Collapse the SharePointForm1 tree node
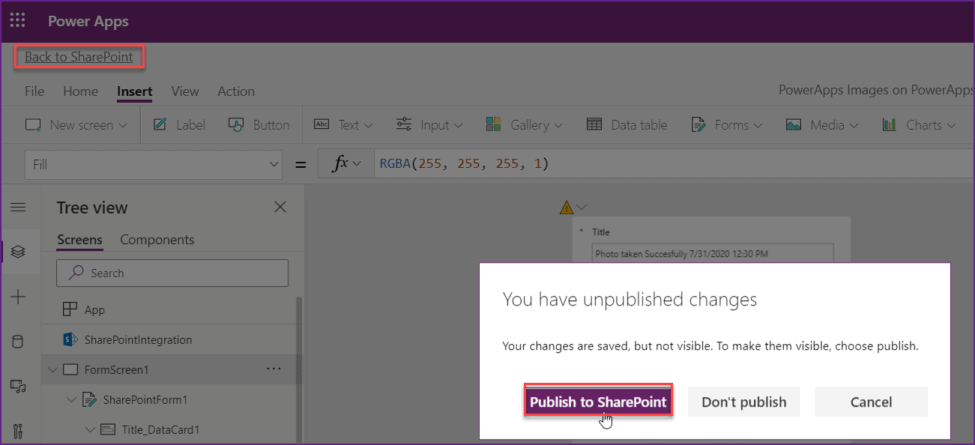This screenshot has height=445, width=975. 71,400
